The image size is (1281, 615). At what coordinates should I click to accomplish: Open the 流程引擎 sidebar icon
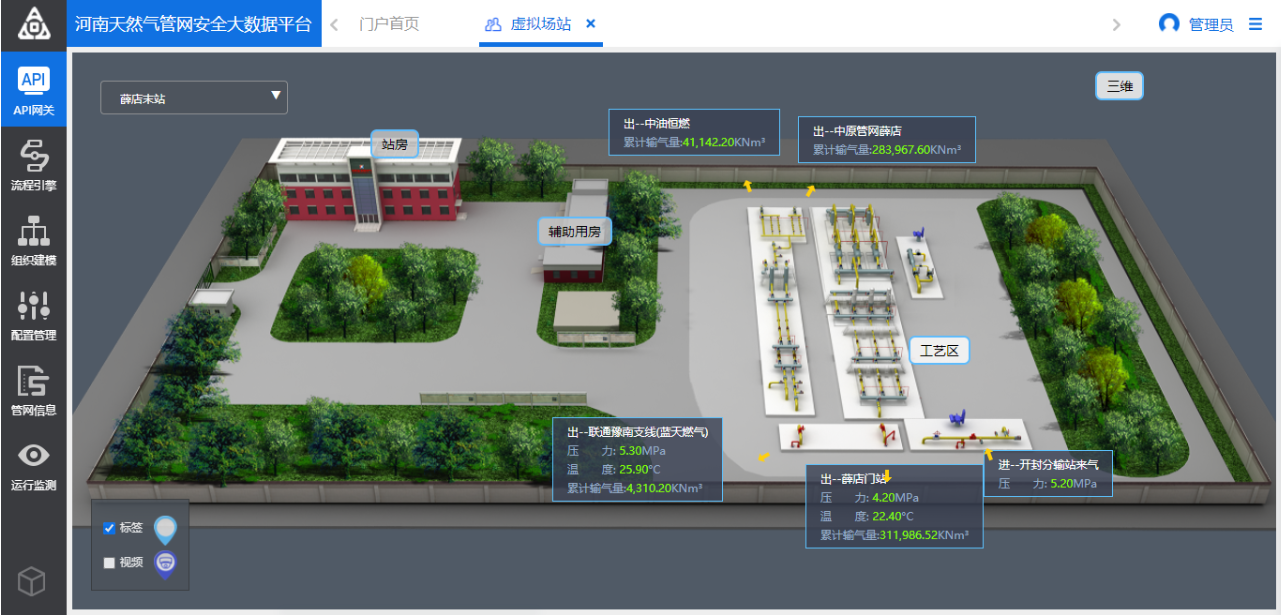point(33,156)
